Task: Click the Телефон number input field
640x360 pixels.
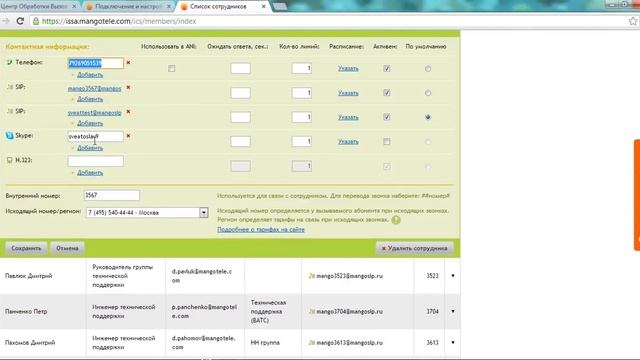Action: (96, 63)
